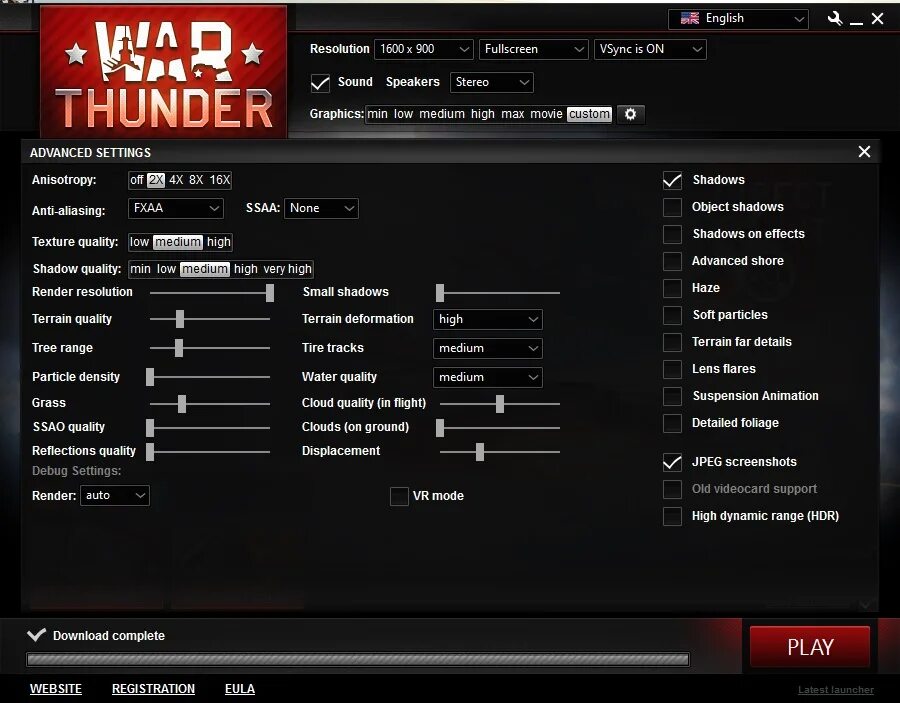900x703 pixels.
Task: Set Texture quality to high
Action: tap(219, 242)
